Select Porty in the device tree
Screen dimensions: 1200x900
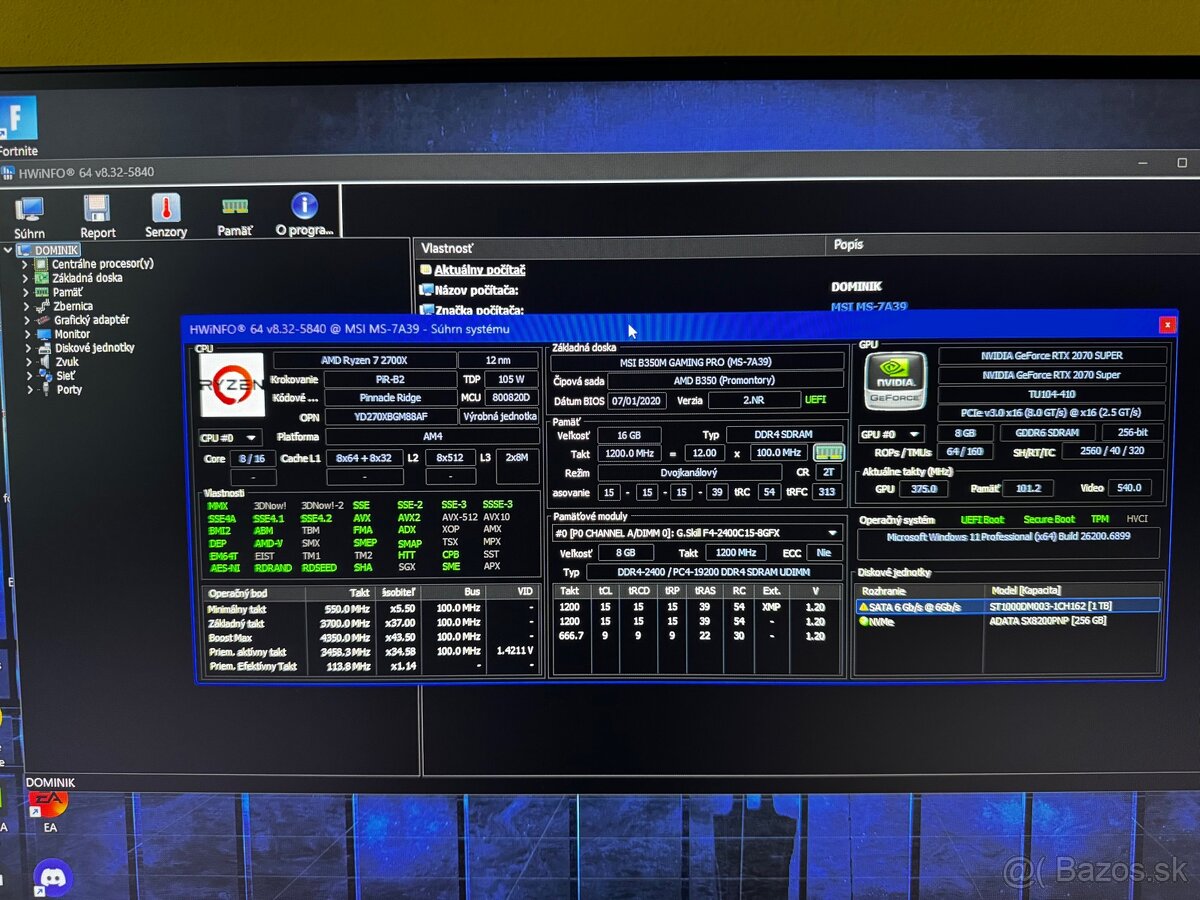coord(69,390)
